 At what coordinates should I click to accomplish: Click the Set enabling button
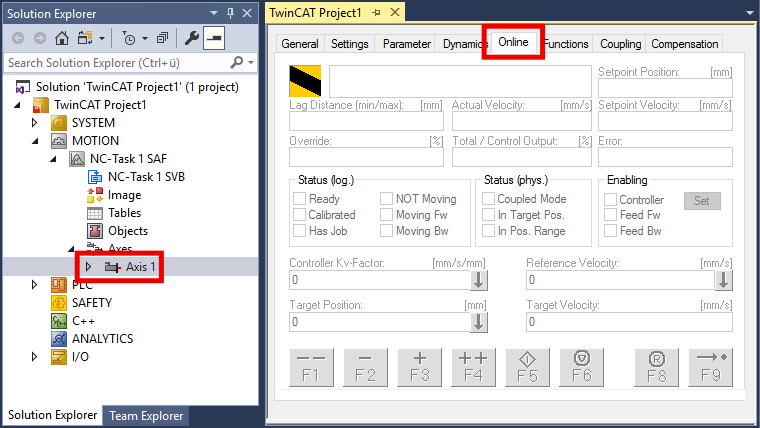click(x=702, y=201)
